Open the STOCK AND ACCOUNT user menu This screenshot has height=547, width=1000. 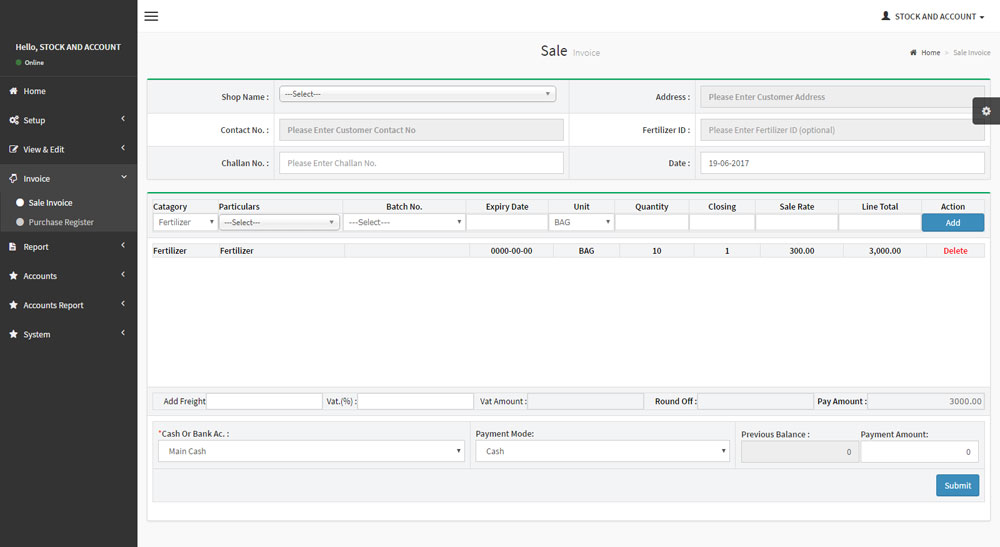933,17
